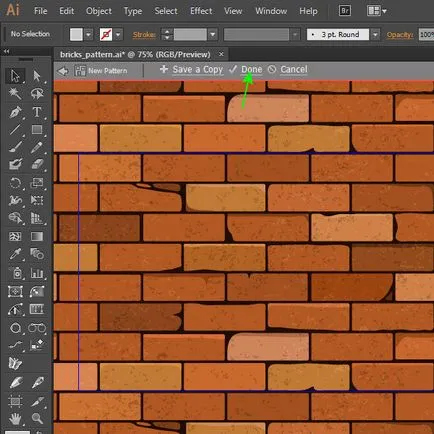The image size is (434, 434).
Task: Open the View menu
Action: [x=233, y=11]
